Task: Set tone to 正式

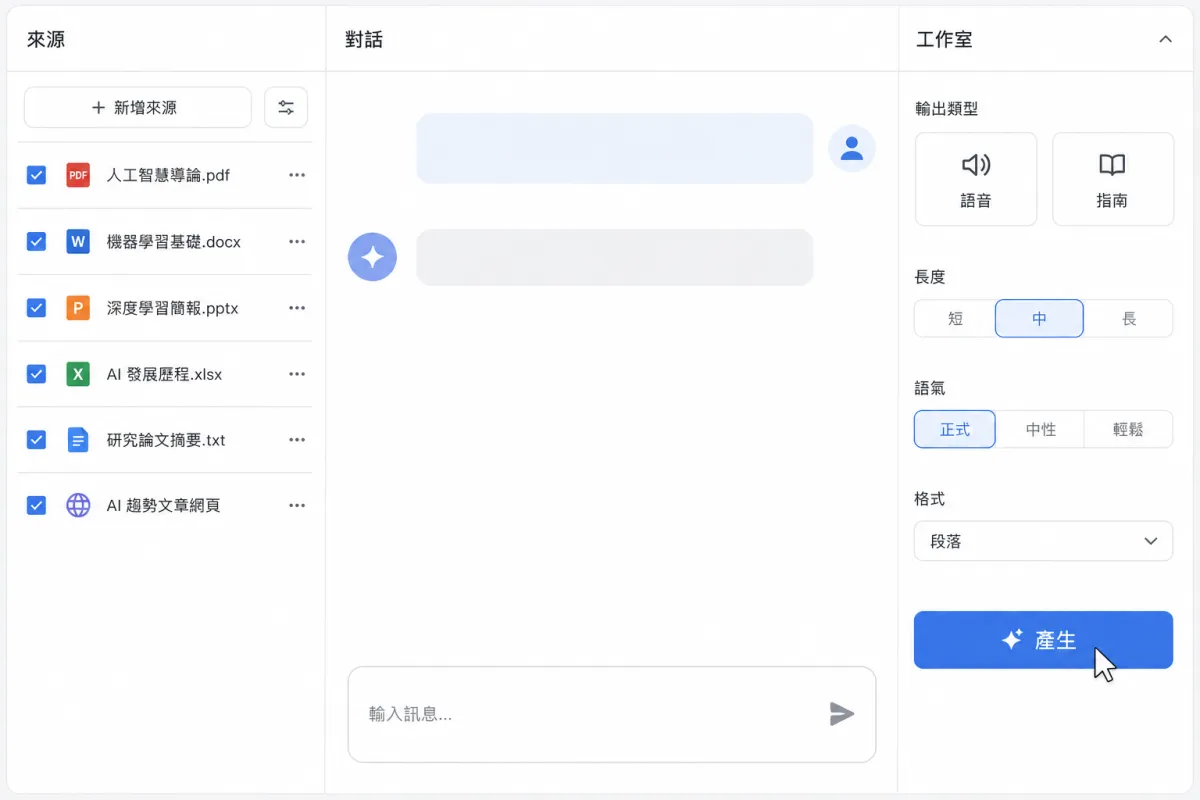Action: (955, 429)
